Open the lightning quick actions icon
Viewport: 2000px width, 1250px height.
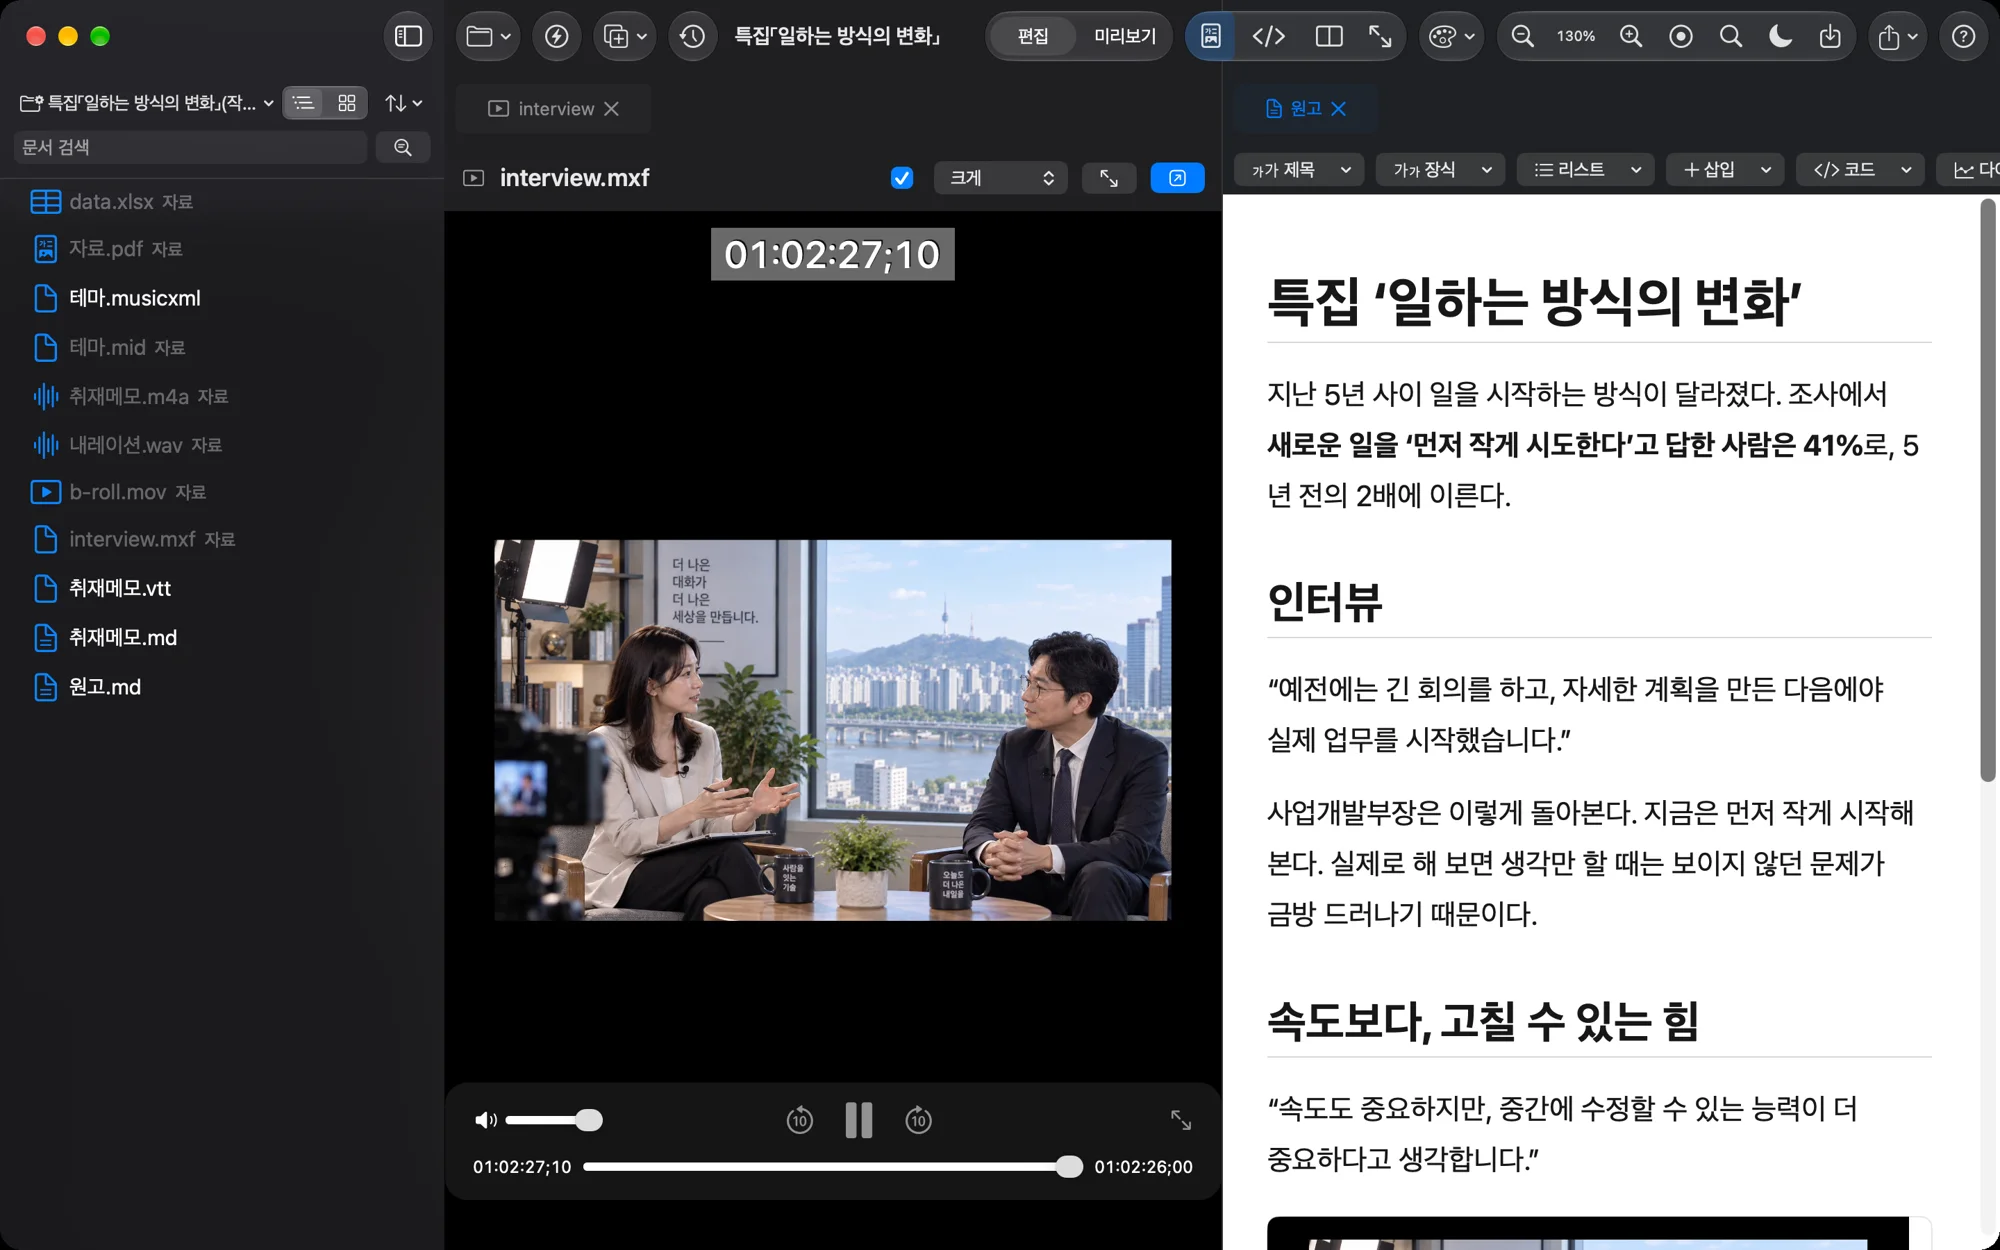coord(556,37)
